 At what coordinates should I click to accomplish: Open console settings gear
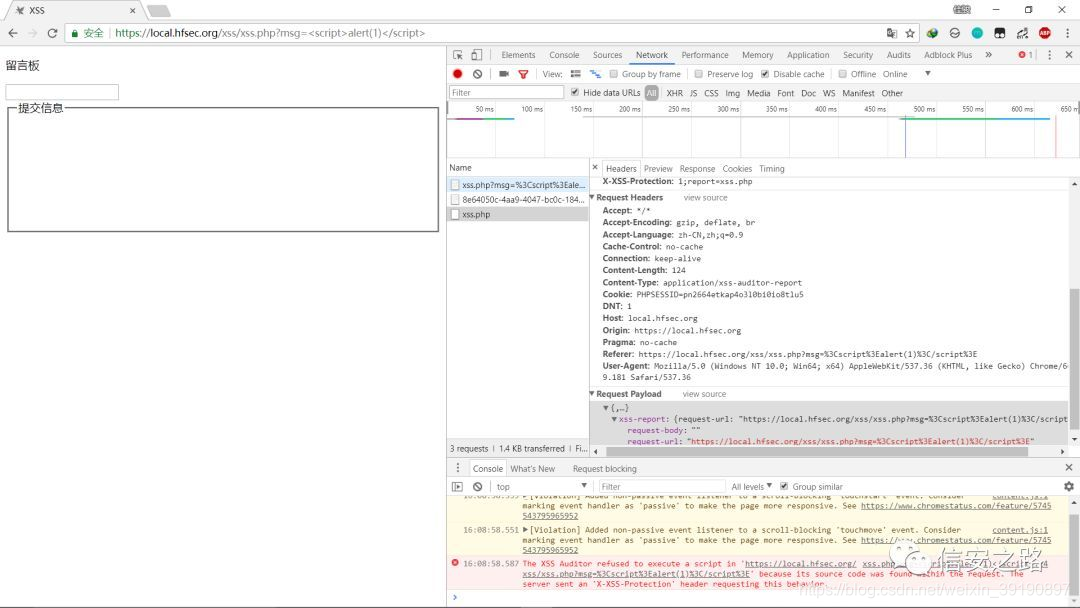[x=1069, y=486]
